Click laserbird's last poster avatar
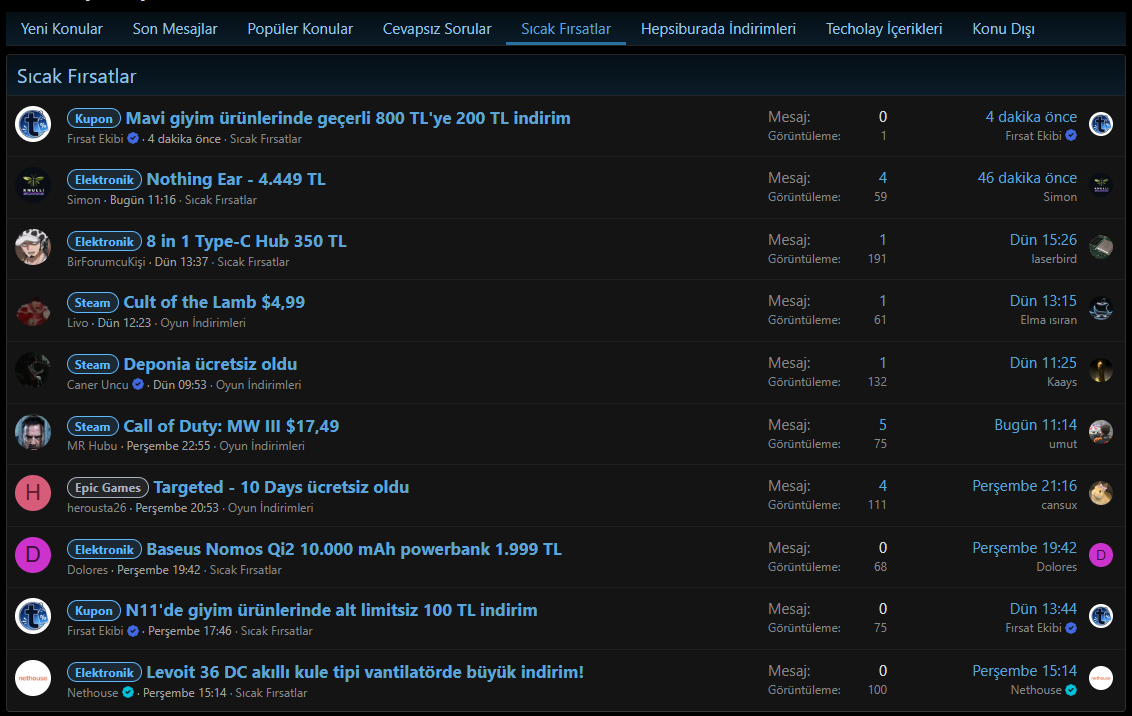 pyautogui.click(x=1101, y=248)
